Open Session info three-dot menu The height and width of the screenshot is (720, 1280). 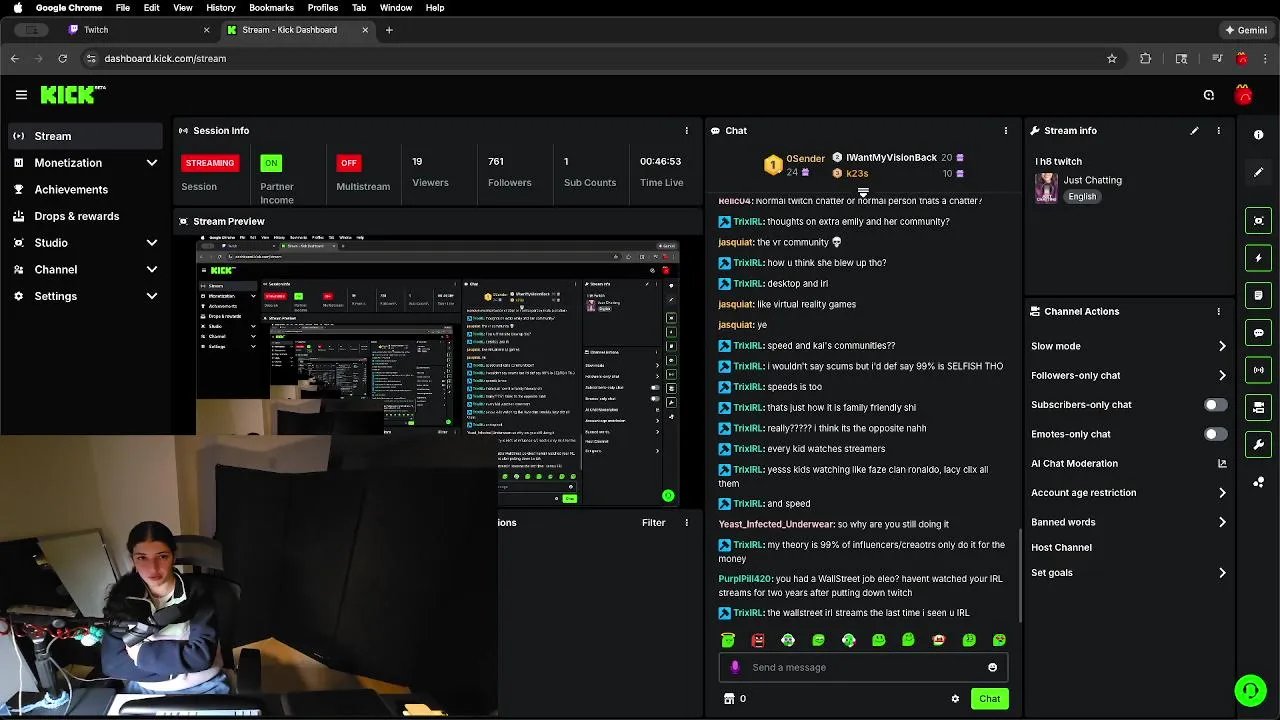[686, 131]
